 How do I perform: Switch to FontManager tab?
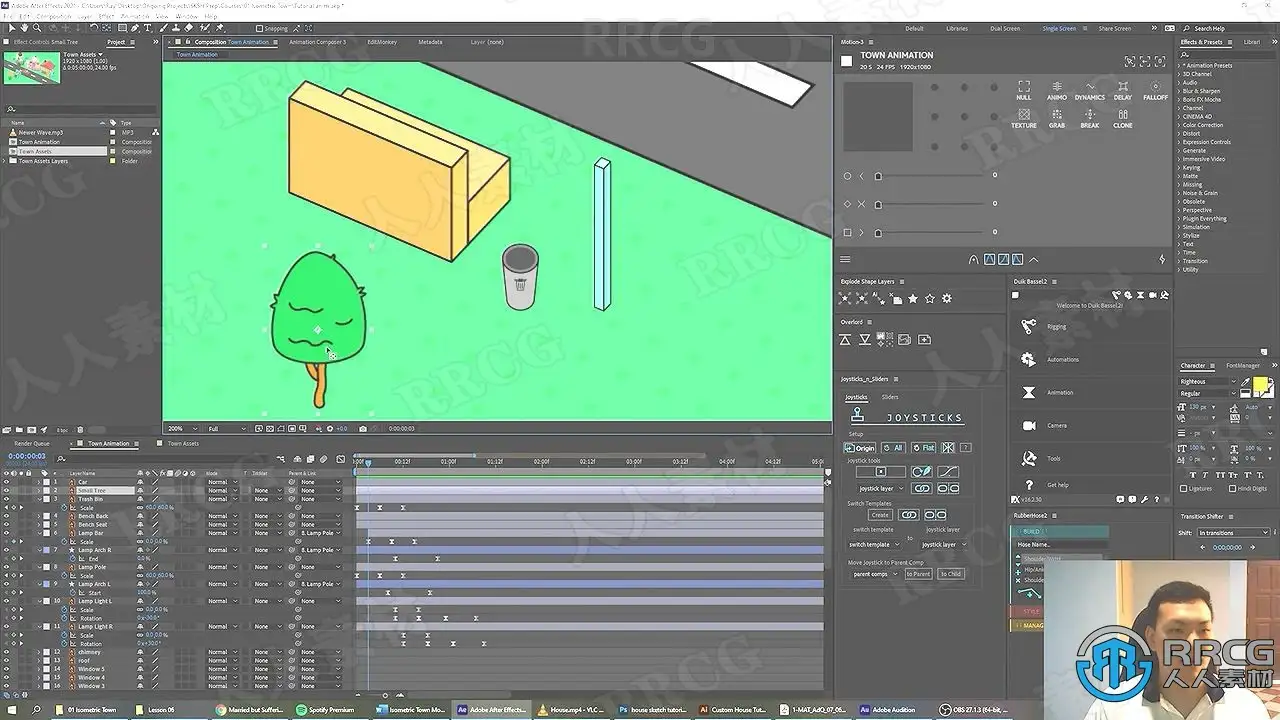tap(1243, 365)
